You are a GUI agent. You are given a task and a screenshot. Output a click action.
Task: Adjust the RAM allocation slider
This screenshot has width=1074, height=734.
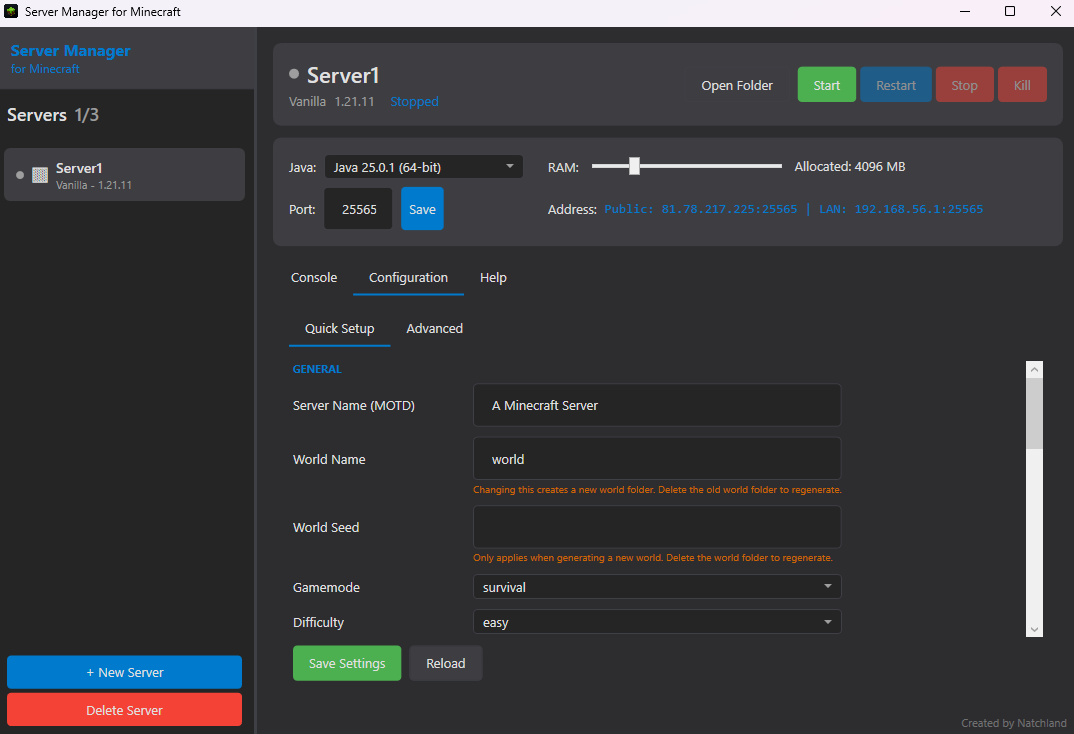634,166
